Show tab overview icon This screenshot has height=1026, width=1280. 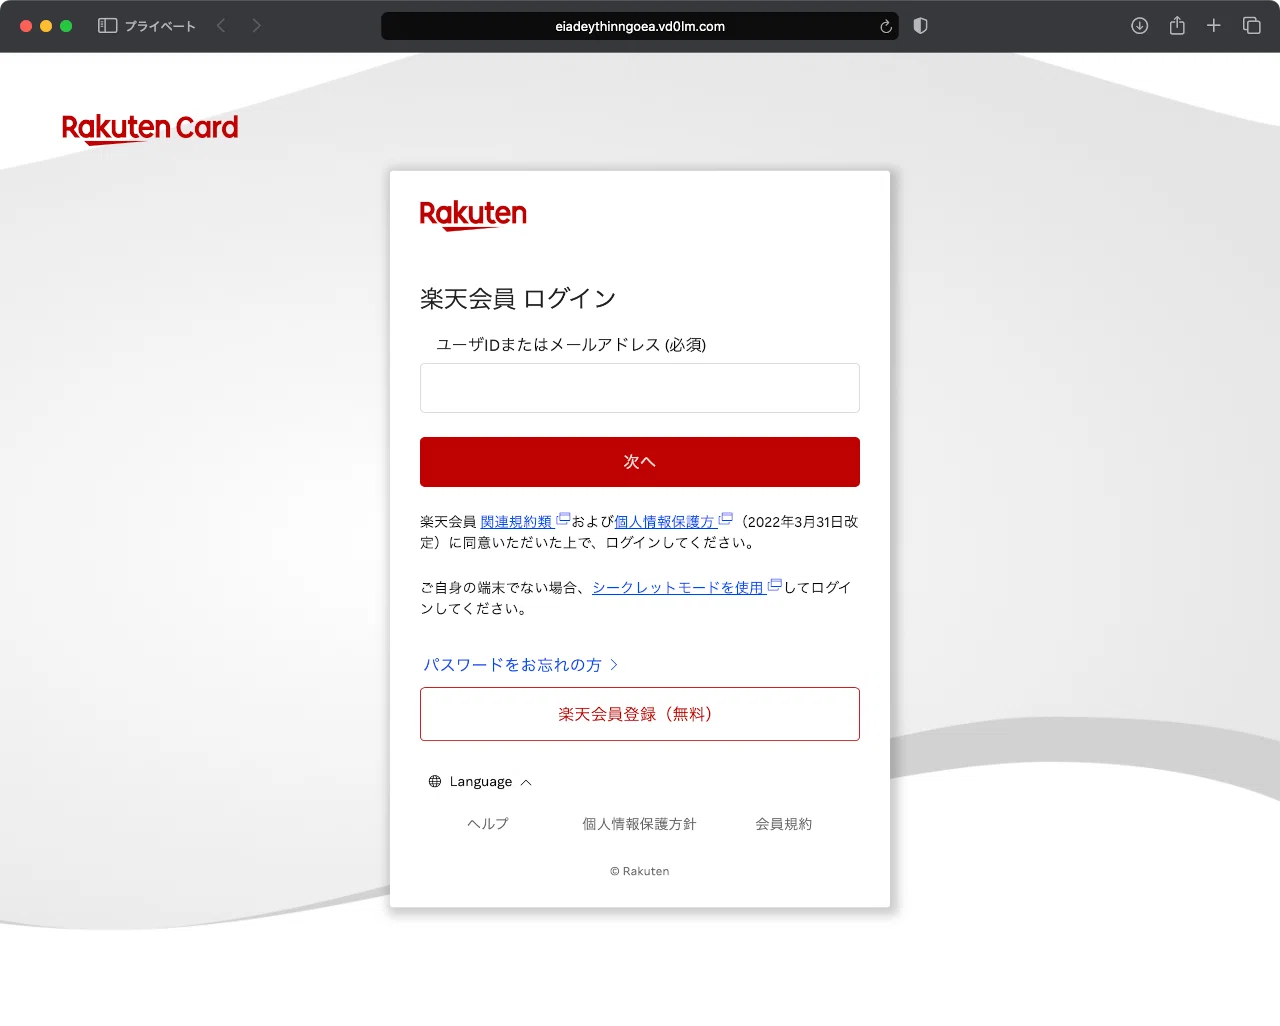click(x=1251, y=26)
